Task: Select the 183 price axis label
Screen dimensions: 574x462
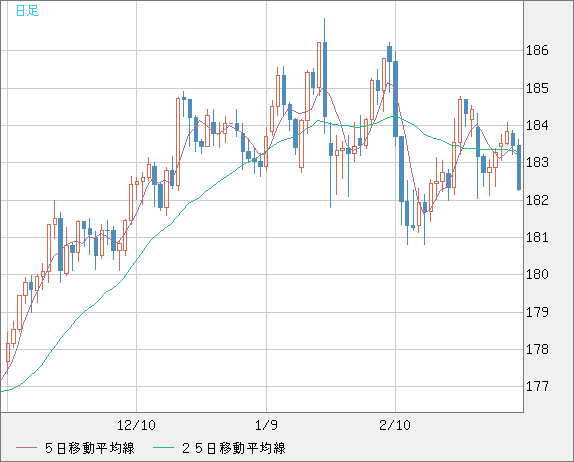Action: [x=537, y=163]
